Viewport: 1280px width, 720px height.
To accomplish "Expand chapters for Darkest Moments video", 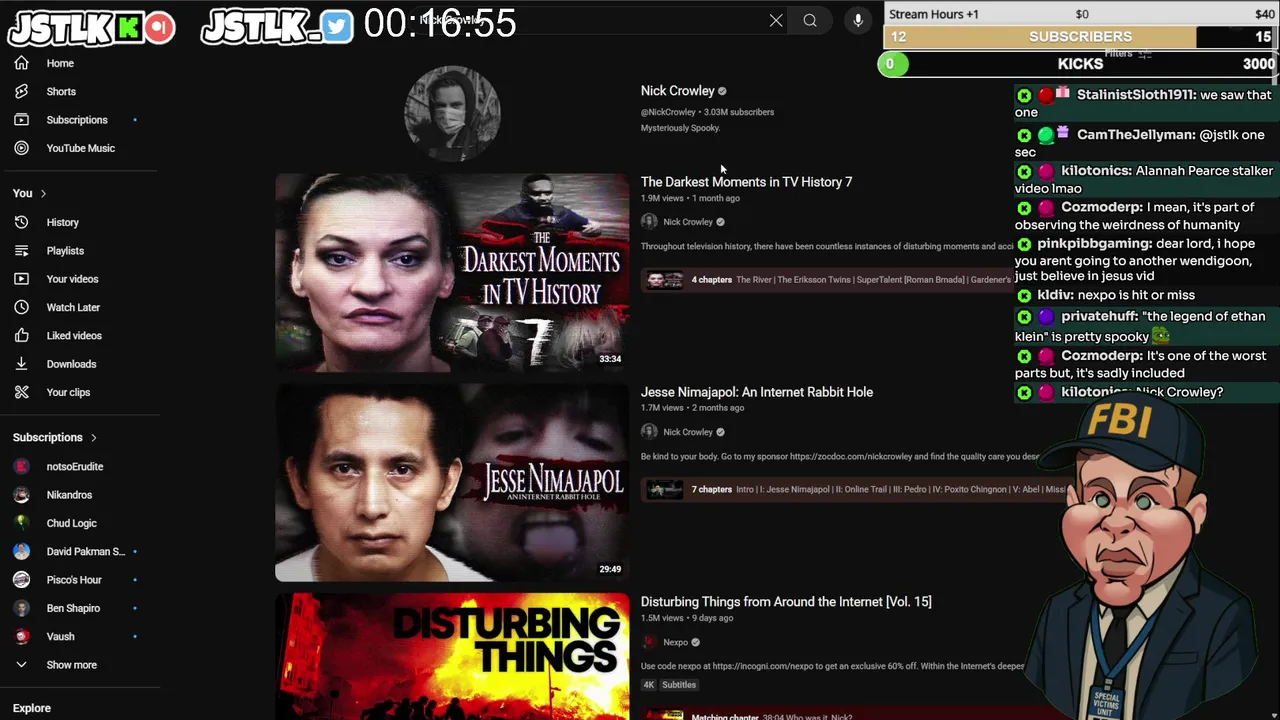I will (825, 280).
